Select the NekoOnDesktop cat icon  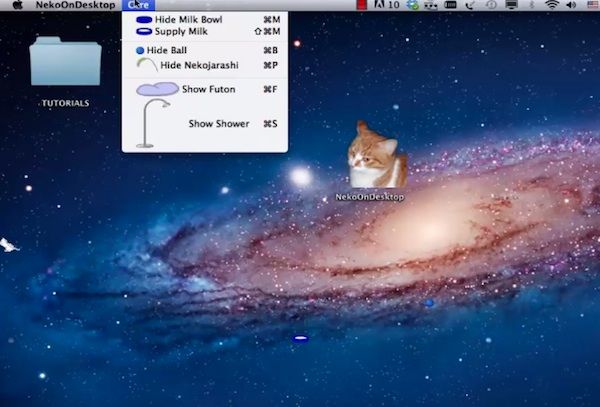pyautogui.click(x=377, y=155)
